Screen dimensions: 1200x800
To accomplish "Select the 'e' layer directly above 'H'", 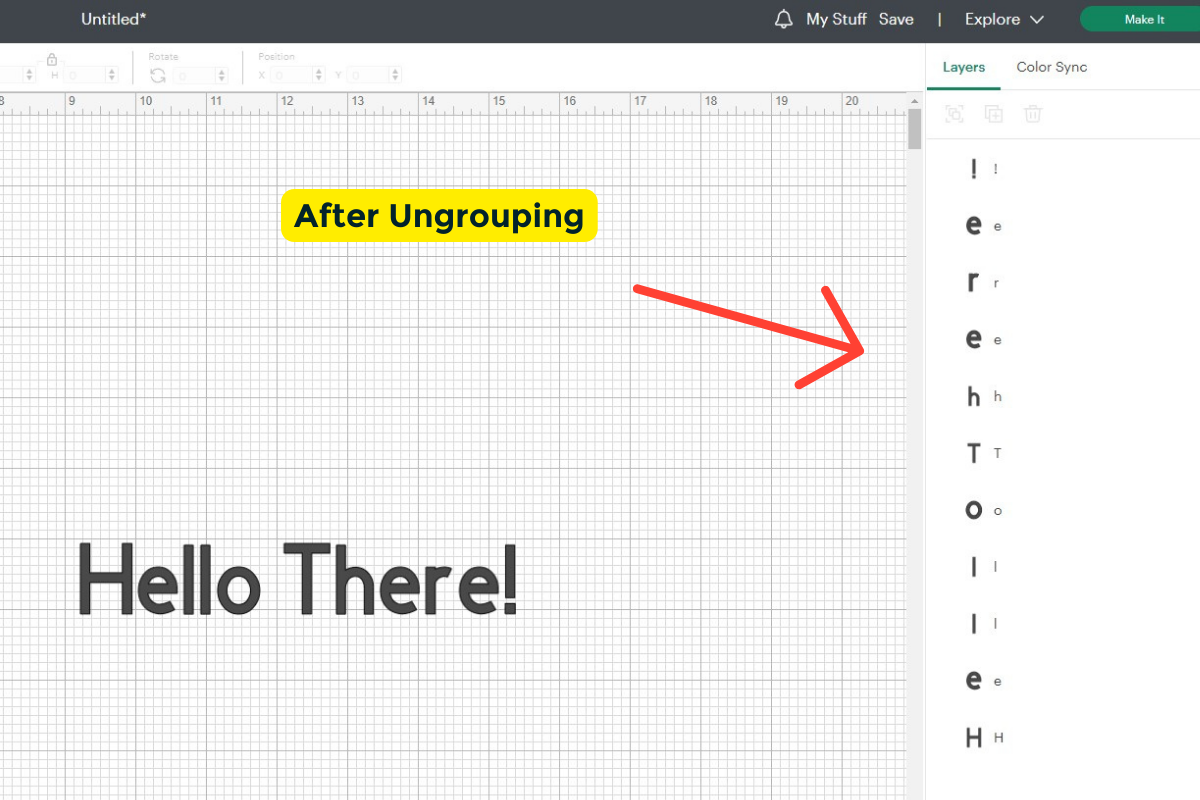I will (x=1063, y=681).
